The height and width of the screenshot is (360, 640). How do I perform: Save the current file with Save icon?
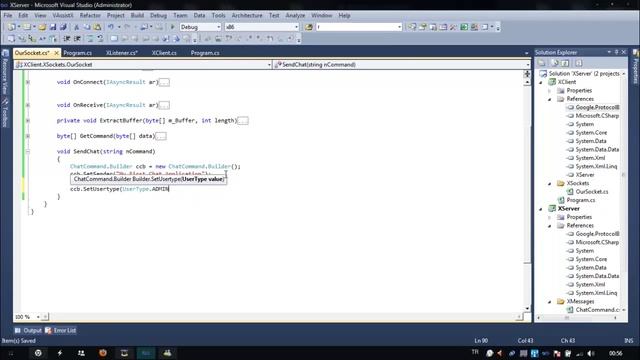click(53, 27)
